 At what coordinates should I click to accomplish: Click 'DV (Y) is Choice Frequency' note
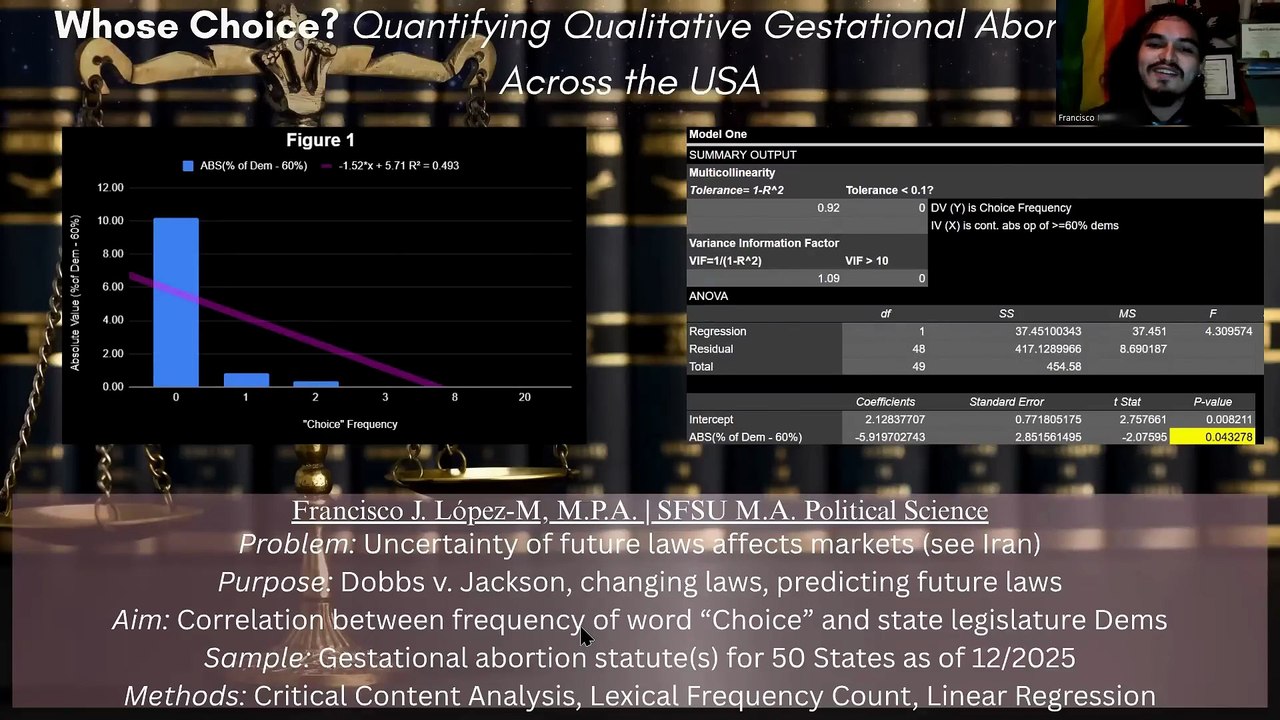tap(1001, 208)
